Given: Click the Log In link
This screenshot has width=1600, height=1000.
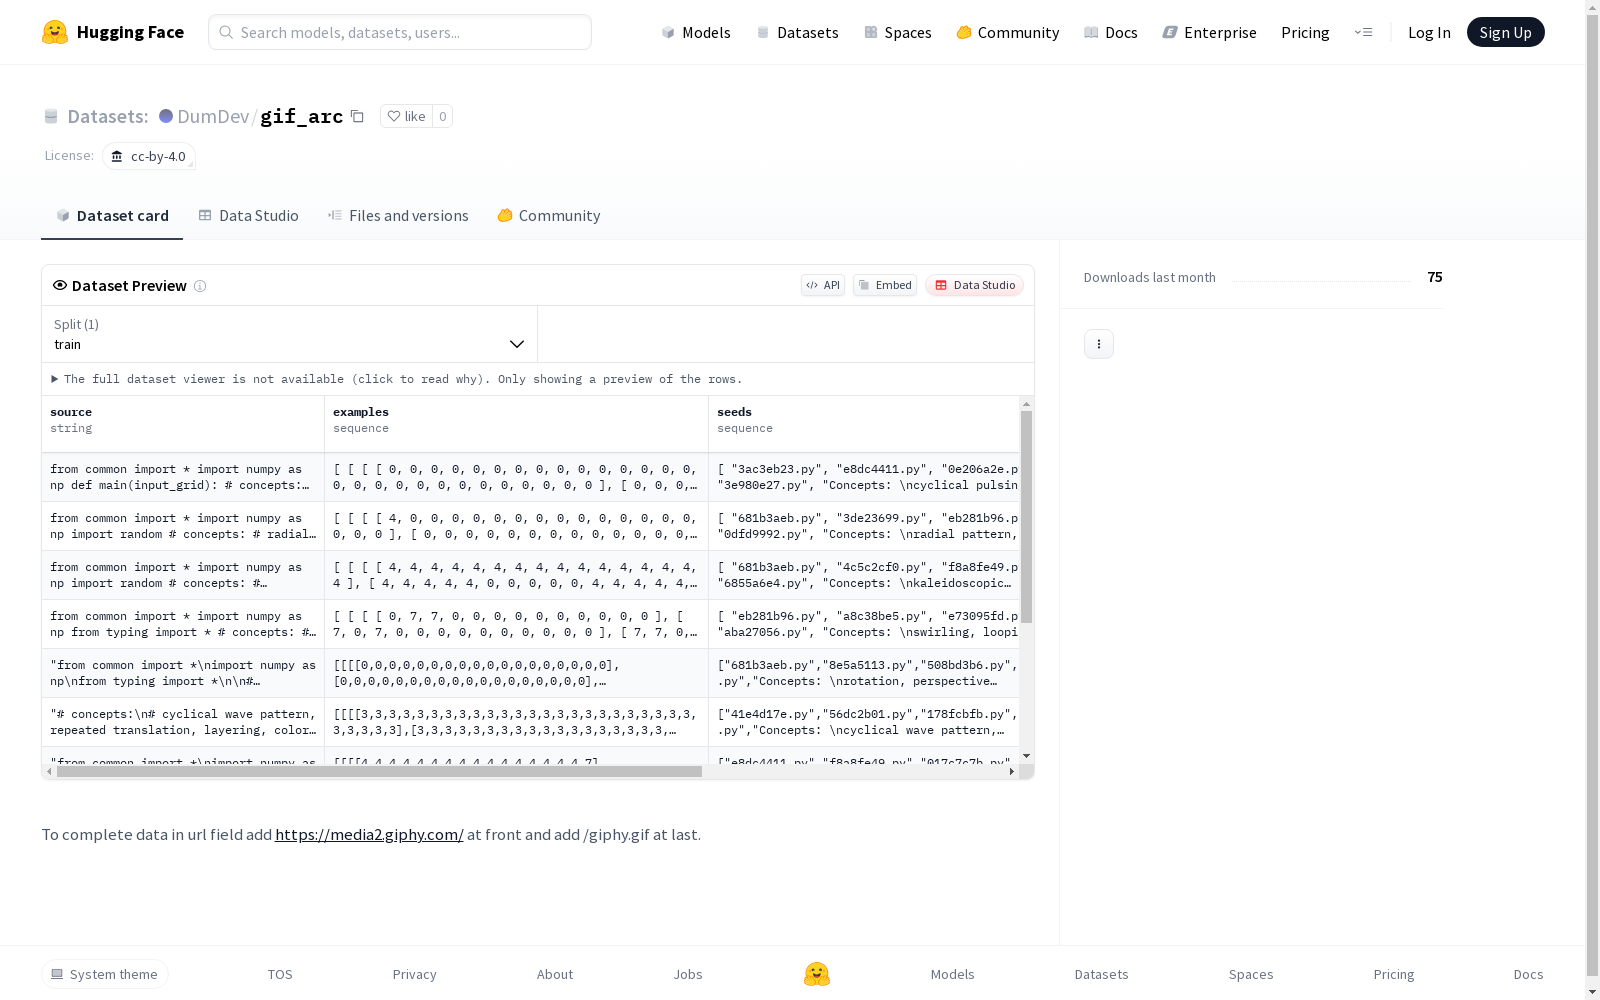Looking at the screenshot, I should click(1429, 32).
